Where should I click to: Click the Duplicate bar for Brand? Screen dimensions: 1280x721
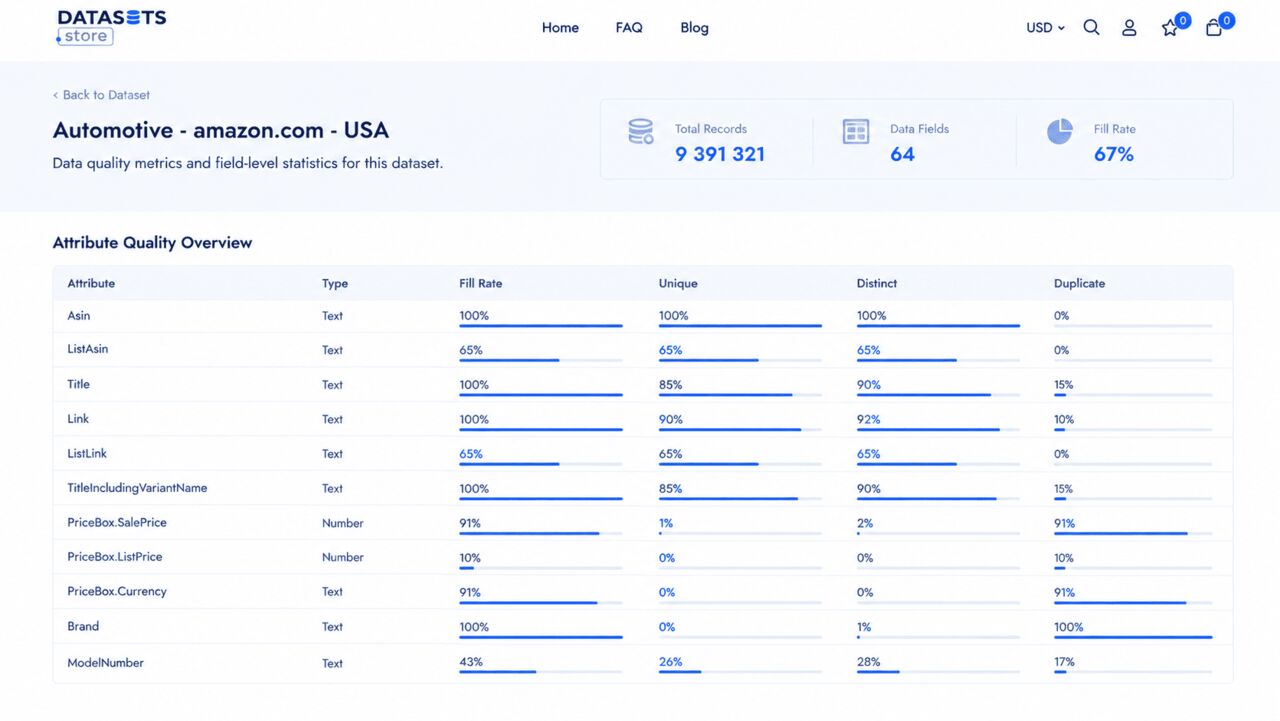[1133, 637]
